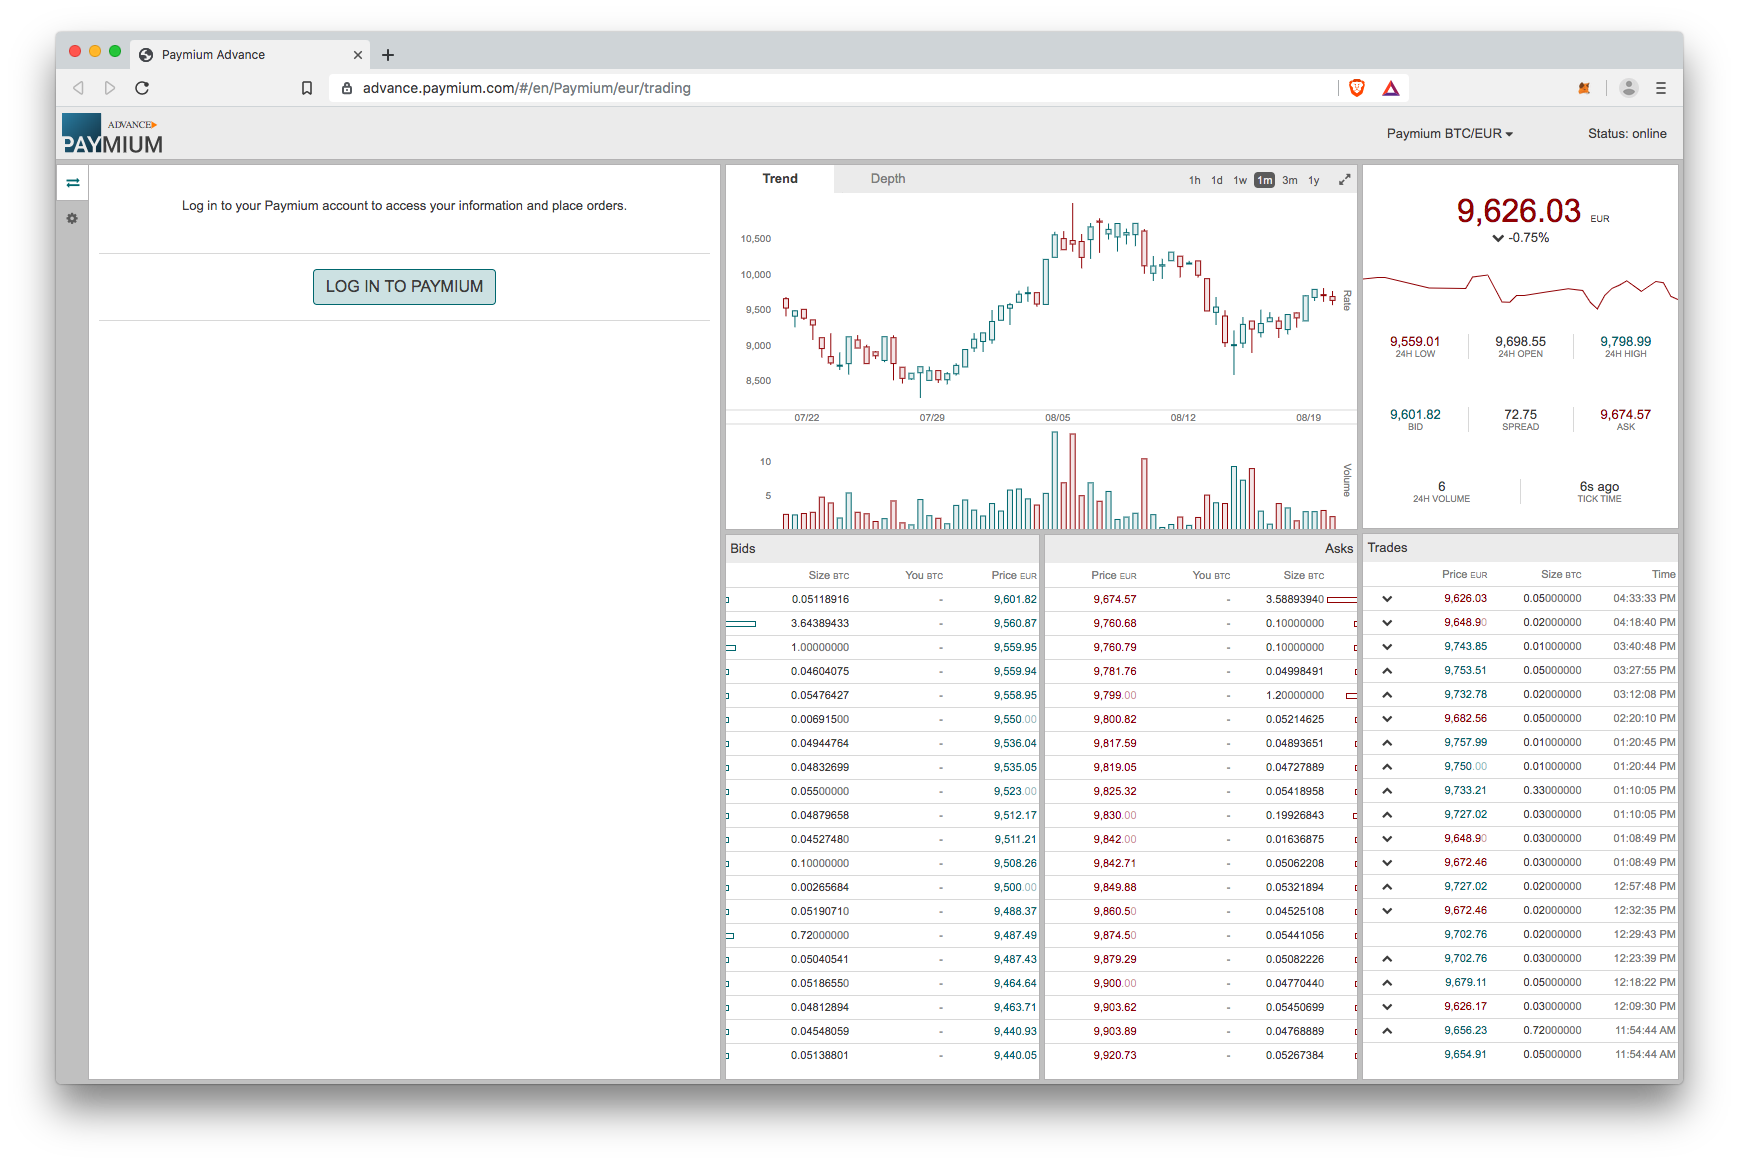
Task: Click down arrow on the 02:20:10 PM trade
Action: pyautogui.click(x=1387, y=719)
